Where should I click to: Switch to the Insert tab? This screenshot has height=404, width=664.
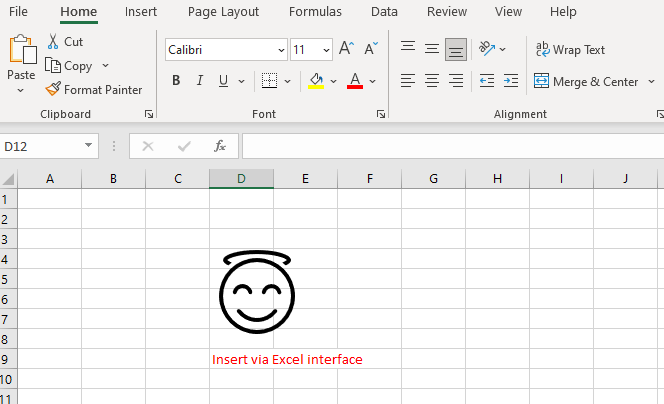tap(140, 12)
